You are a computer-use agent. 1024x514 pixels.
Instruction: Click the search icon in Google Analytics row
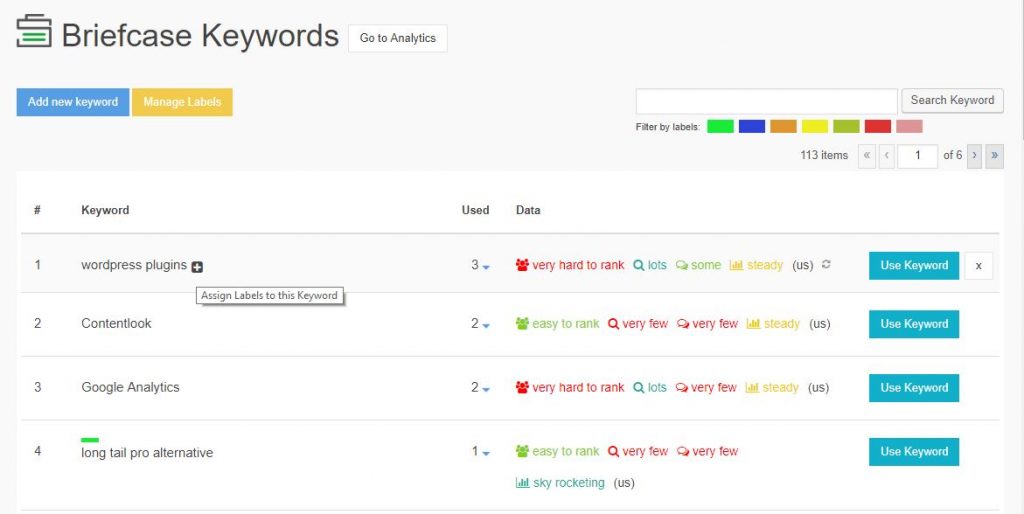click(x=639, y=387)
